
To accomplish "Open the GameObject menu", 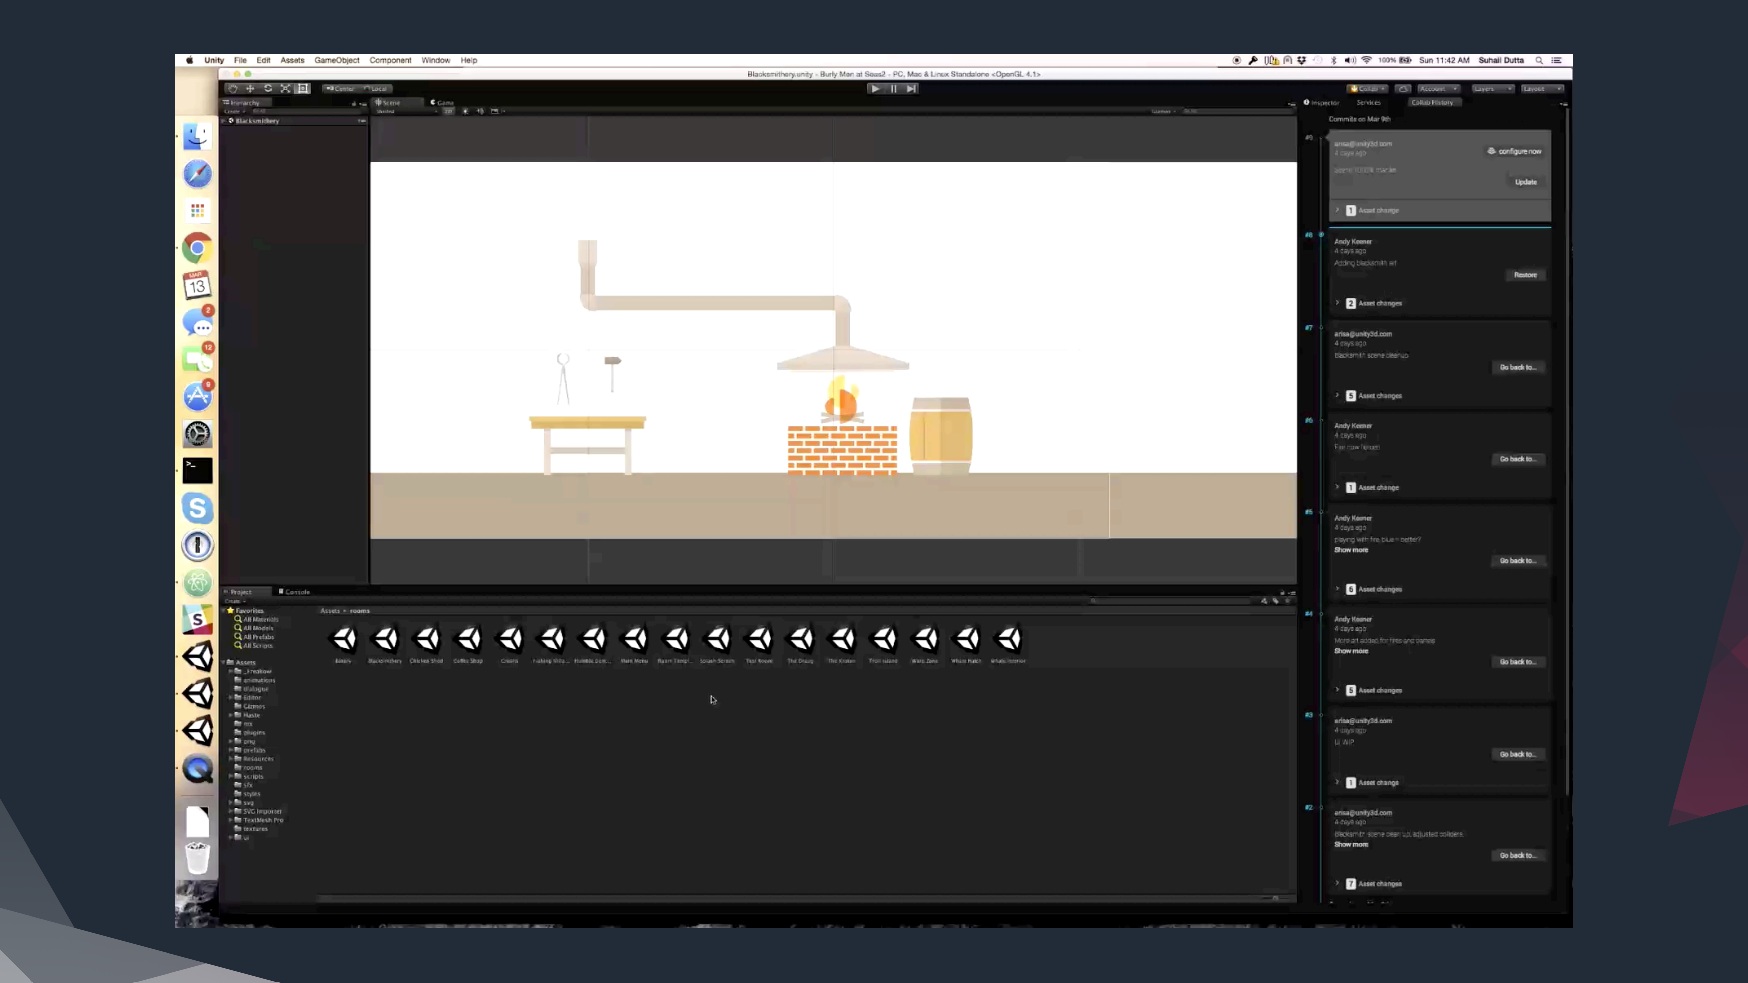I will [x=337, y=60].
